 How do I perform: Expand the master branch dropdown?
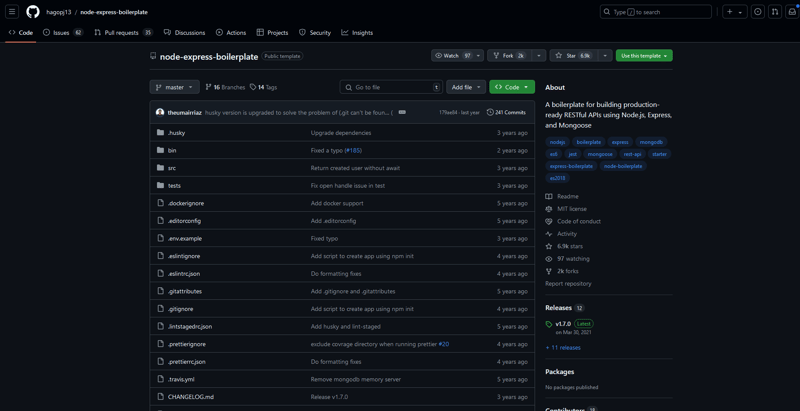(175, 87)
